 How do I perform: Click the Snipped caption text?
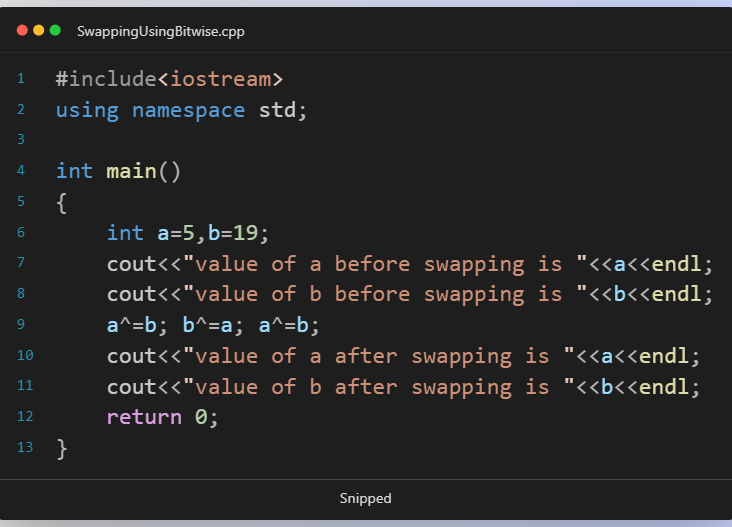pos(366,498)
